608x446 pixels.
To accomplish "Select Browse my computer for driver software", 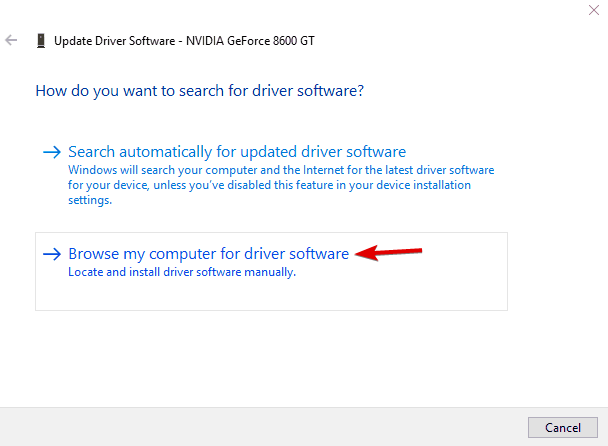I will pos(208,254).
